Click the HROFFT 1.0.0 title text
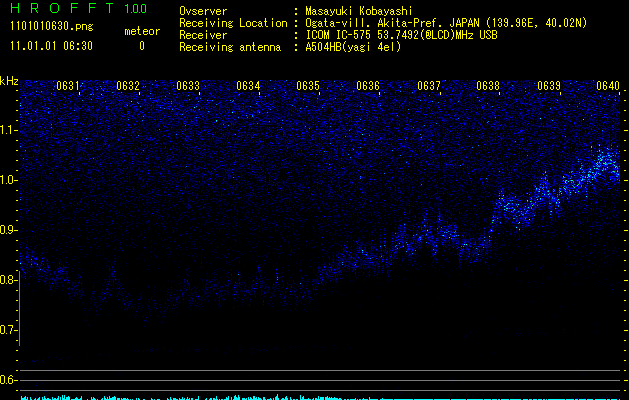Image resolution: width=629 pixels, height=400 pixels. pos(79,8)
